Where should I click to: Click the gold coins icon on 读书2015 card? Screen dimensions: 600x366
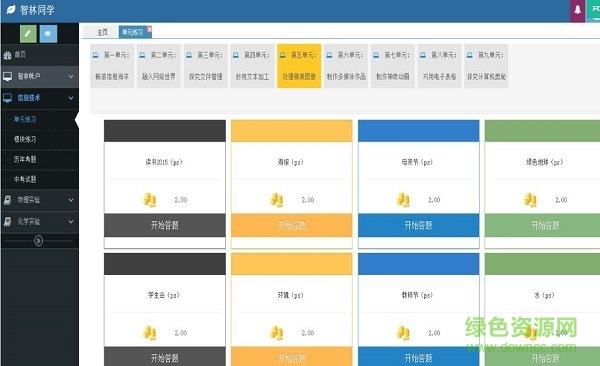click(x=150, y=200)
